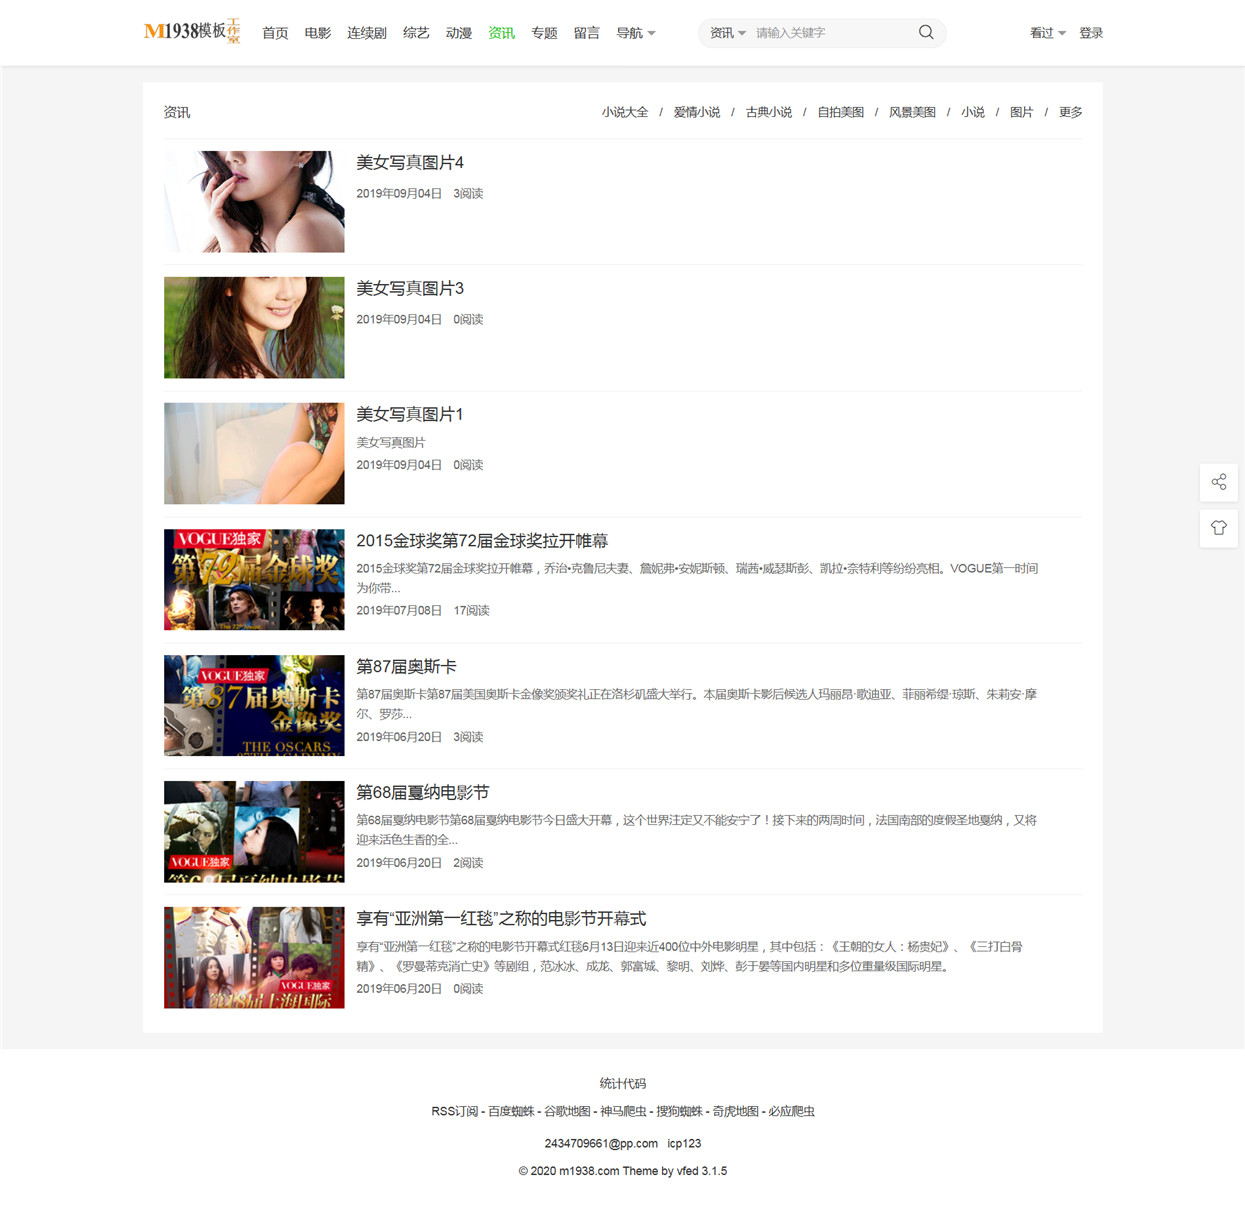Viewport: 1245px width, 1205px height.
Task: Open article title 美女写真图片1
Action: [410, 414]
